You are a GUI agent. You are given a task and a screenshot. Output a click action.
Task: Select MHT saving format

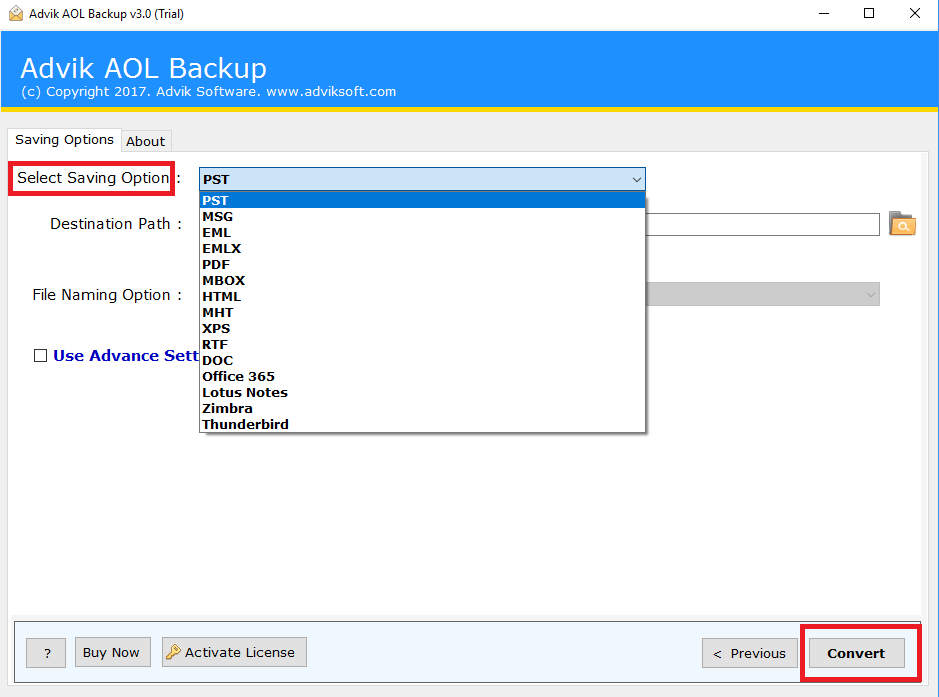point(422,313)
